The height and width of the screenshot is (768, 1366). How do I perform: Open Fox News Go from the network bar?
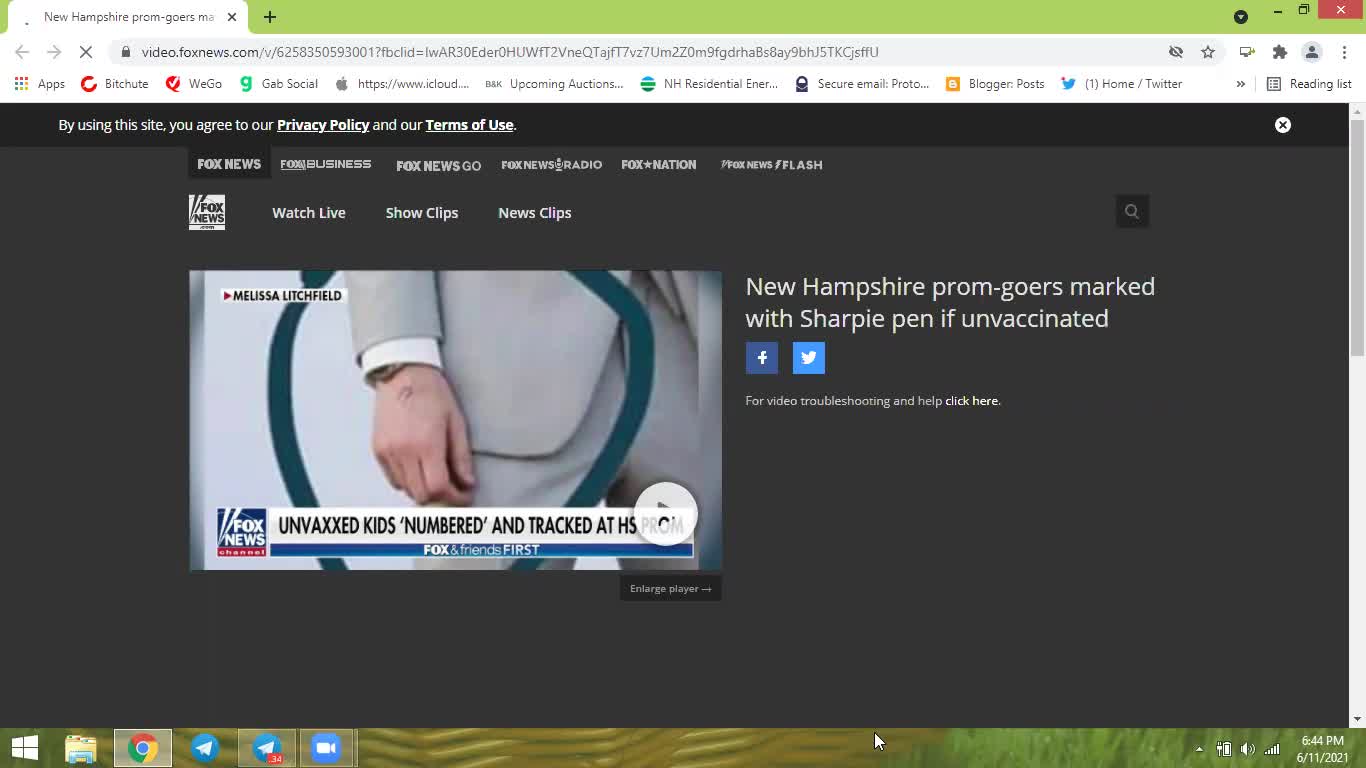tap(438, 165)
